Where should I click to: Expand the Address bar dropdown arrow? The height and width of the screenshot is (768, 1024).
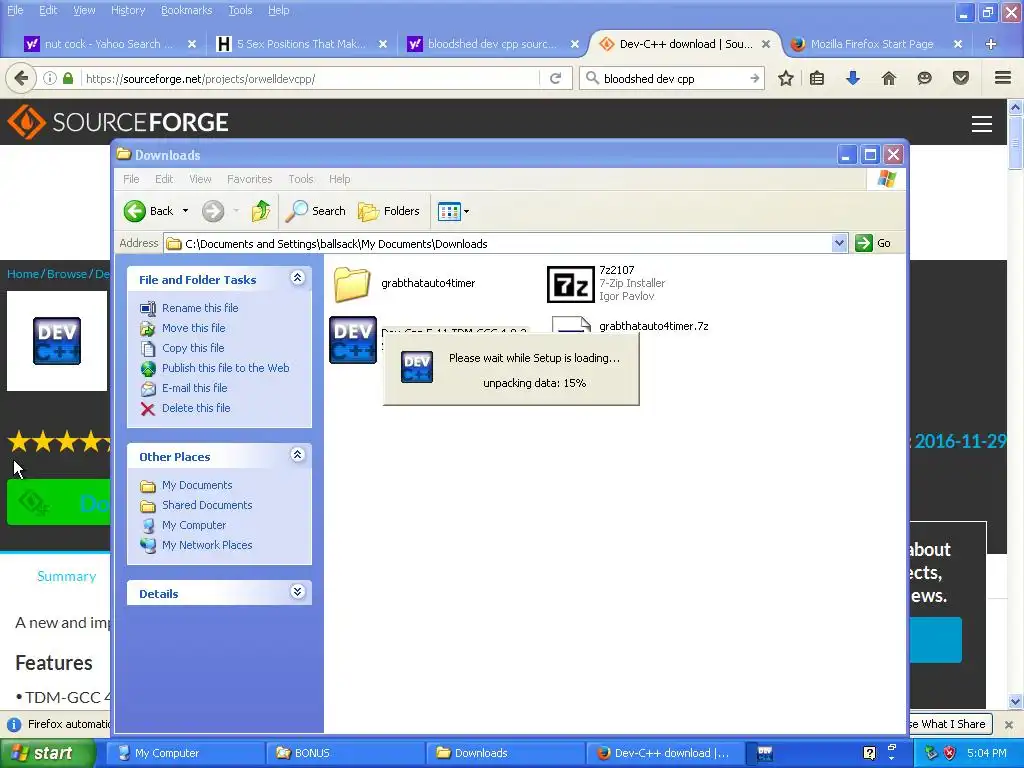[839, 244]
